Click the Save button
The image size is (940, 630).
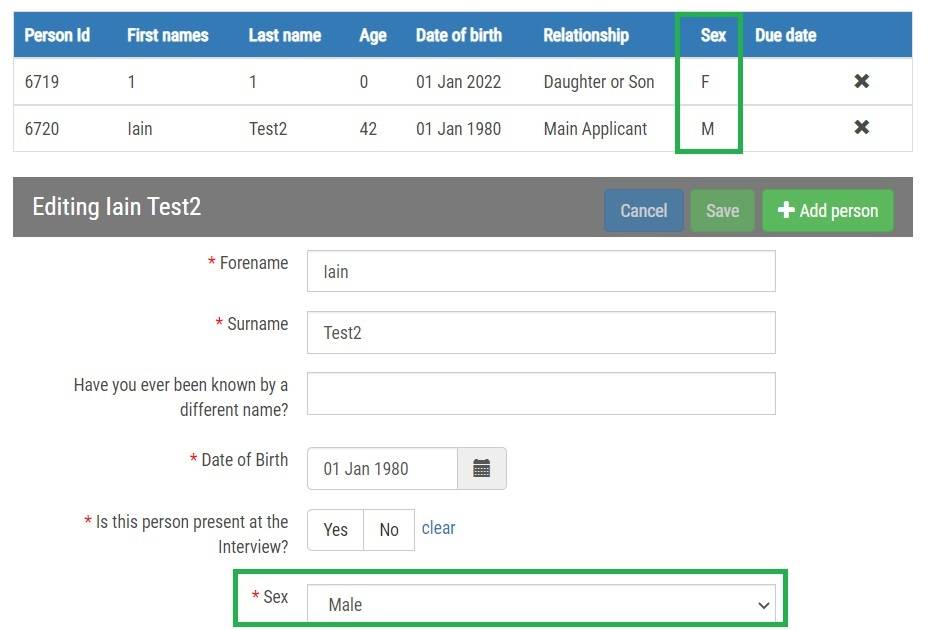click(722, 211)
